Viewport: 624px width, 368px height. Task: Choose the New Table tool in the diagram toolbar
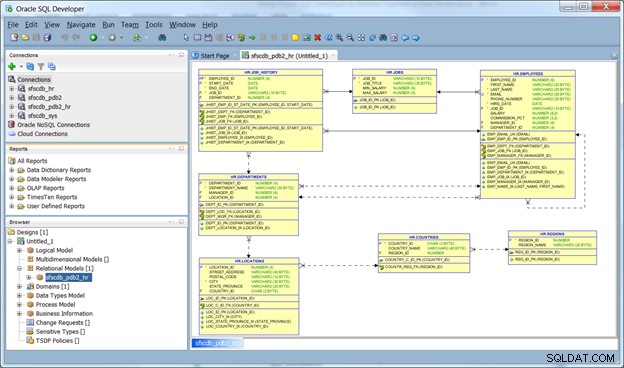pyautogui.click(x=197, y=37)
